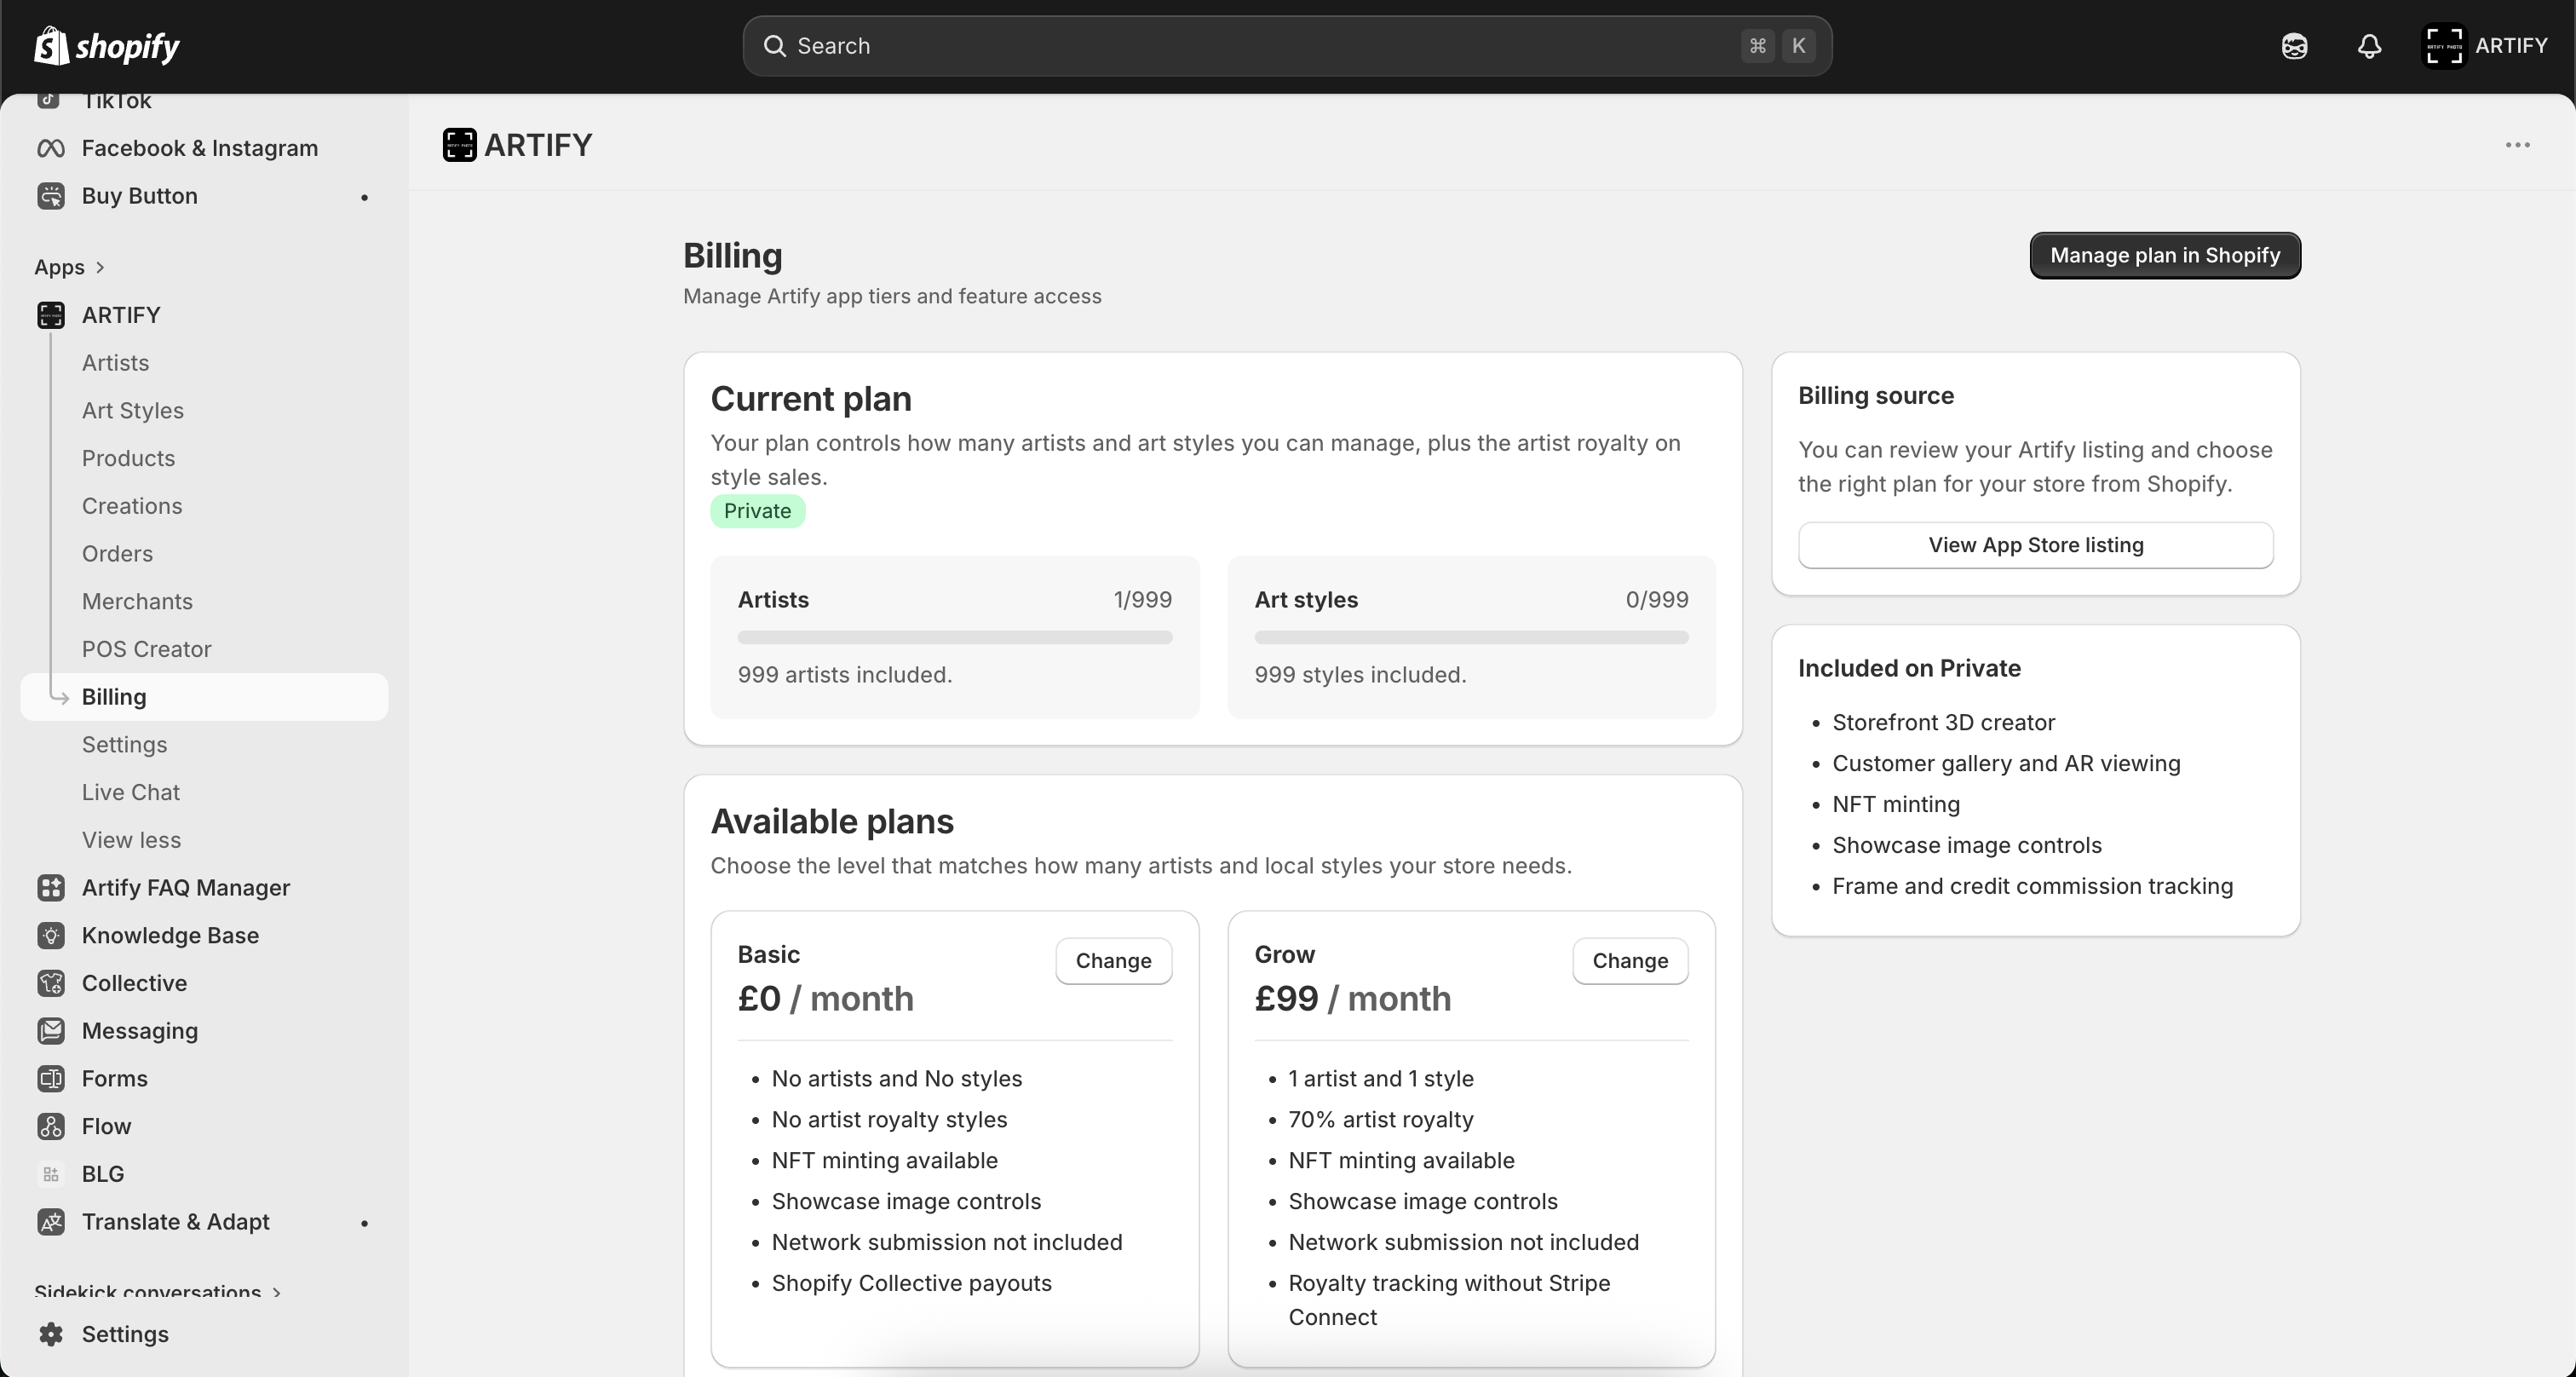Screen dimensions: 2576x1377
Task: Expand the Apps section chevron
Action: (100, 267)
